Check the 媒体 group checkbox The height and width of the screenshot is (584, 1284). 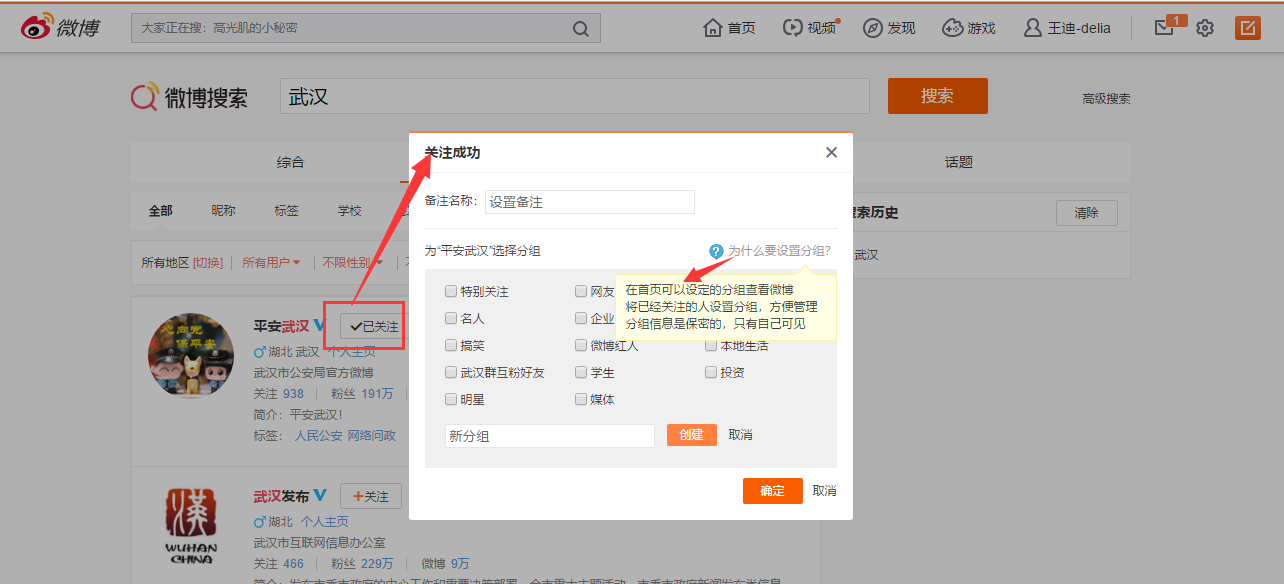point(581,400)
